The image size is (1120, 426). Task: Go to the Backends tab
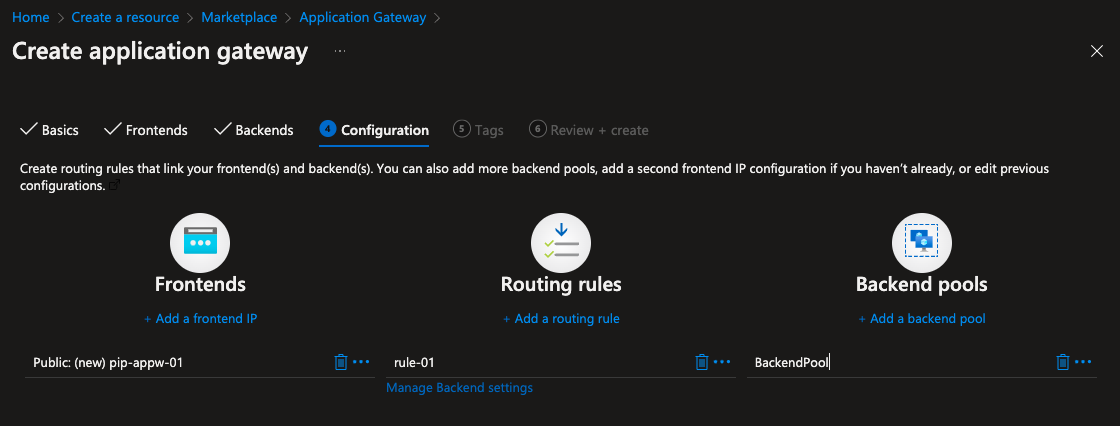254,130
